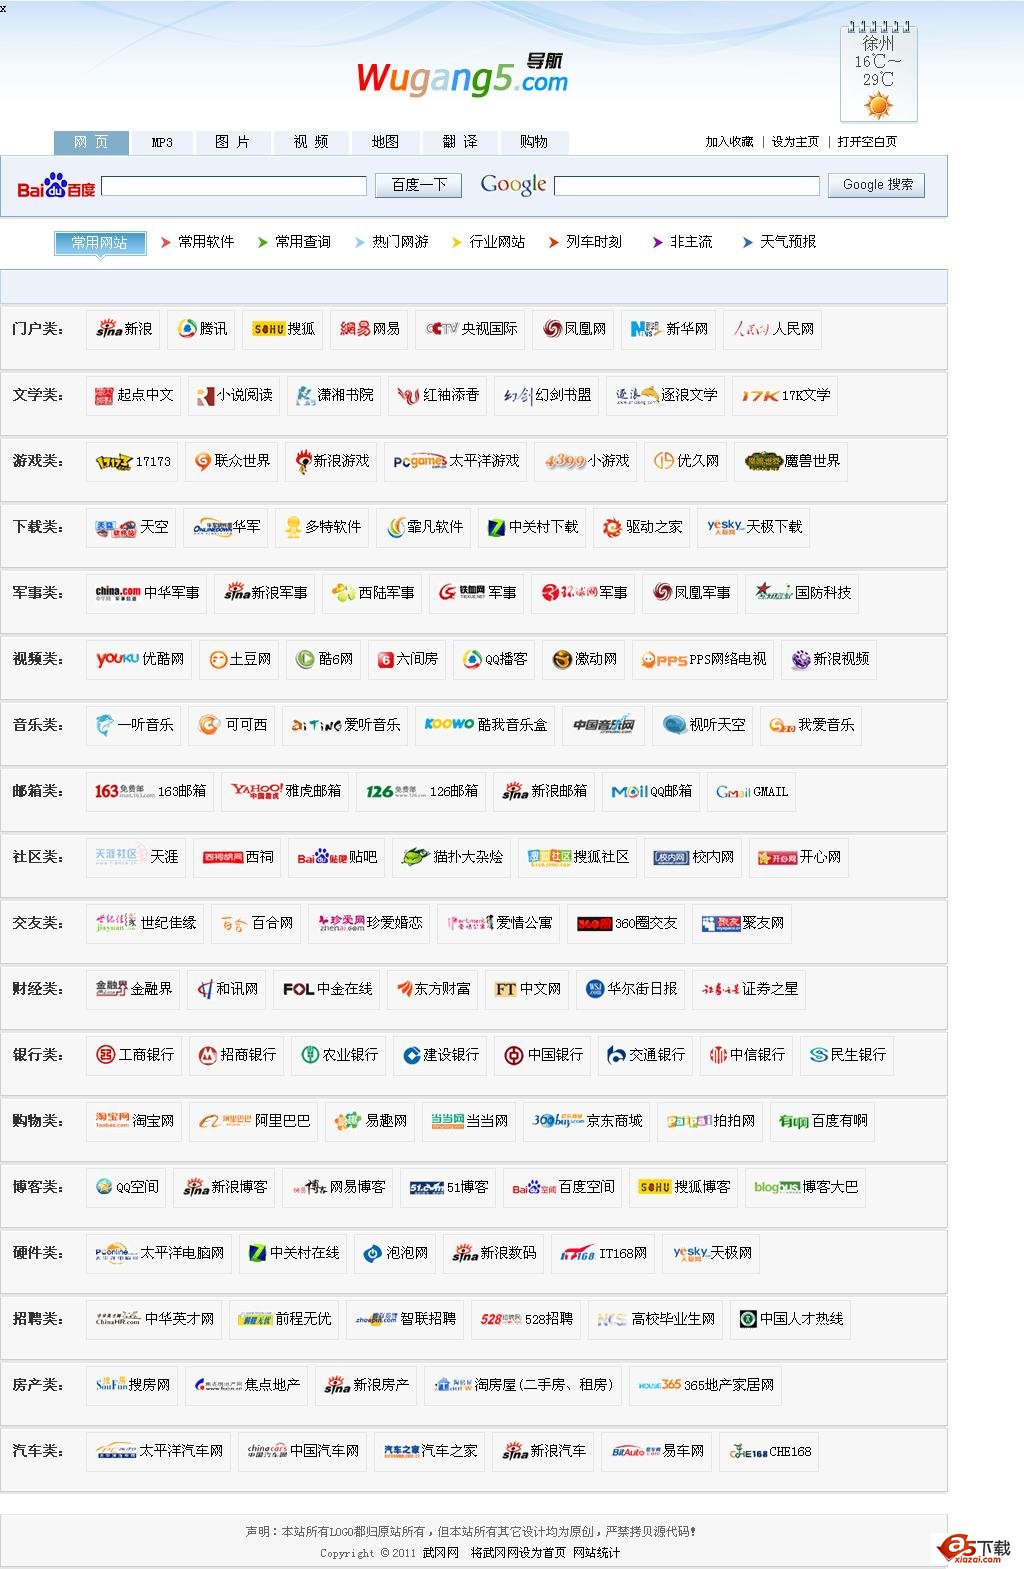This screenshot has height=1569, width=1024.
Task: Open 百度有啊 shopping link
Action: click(823, 1121)
